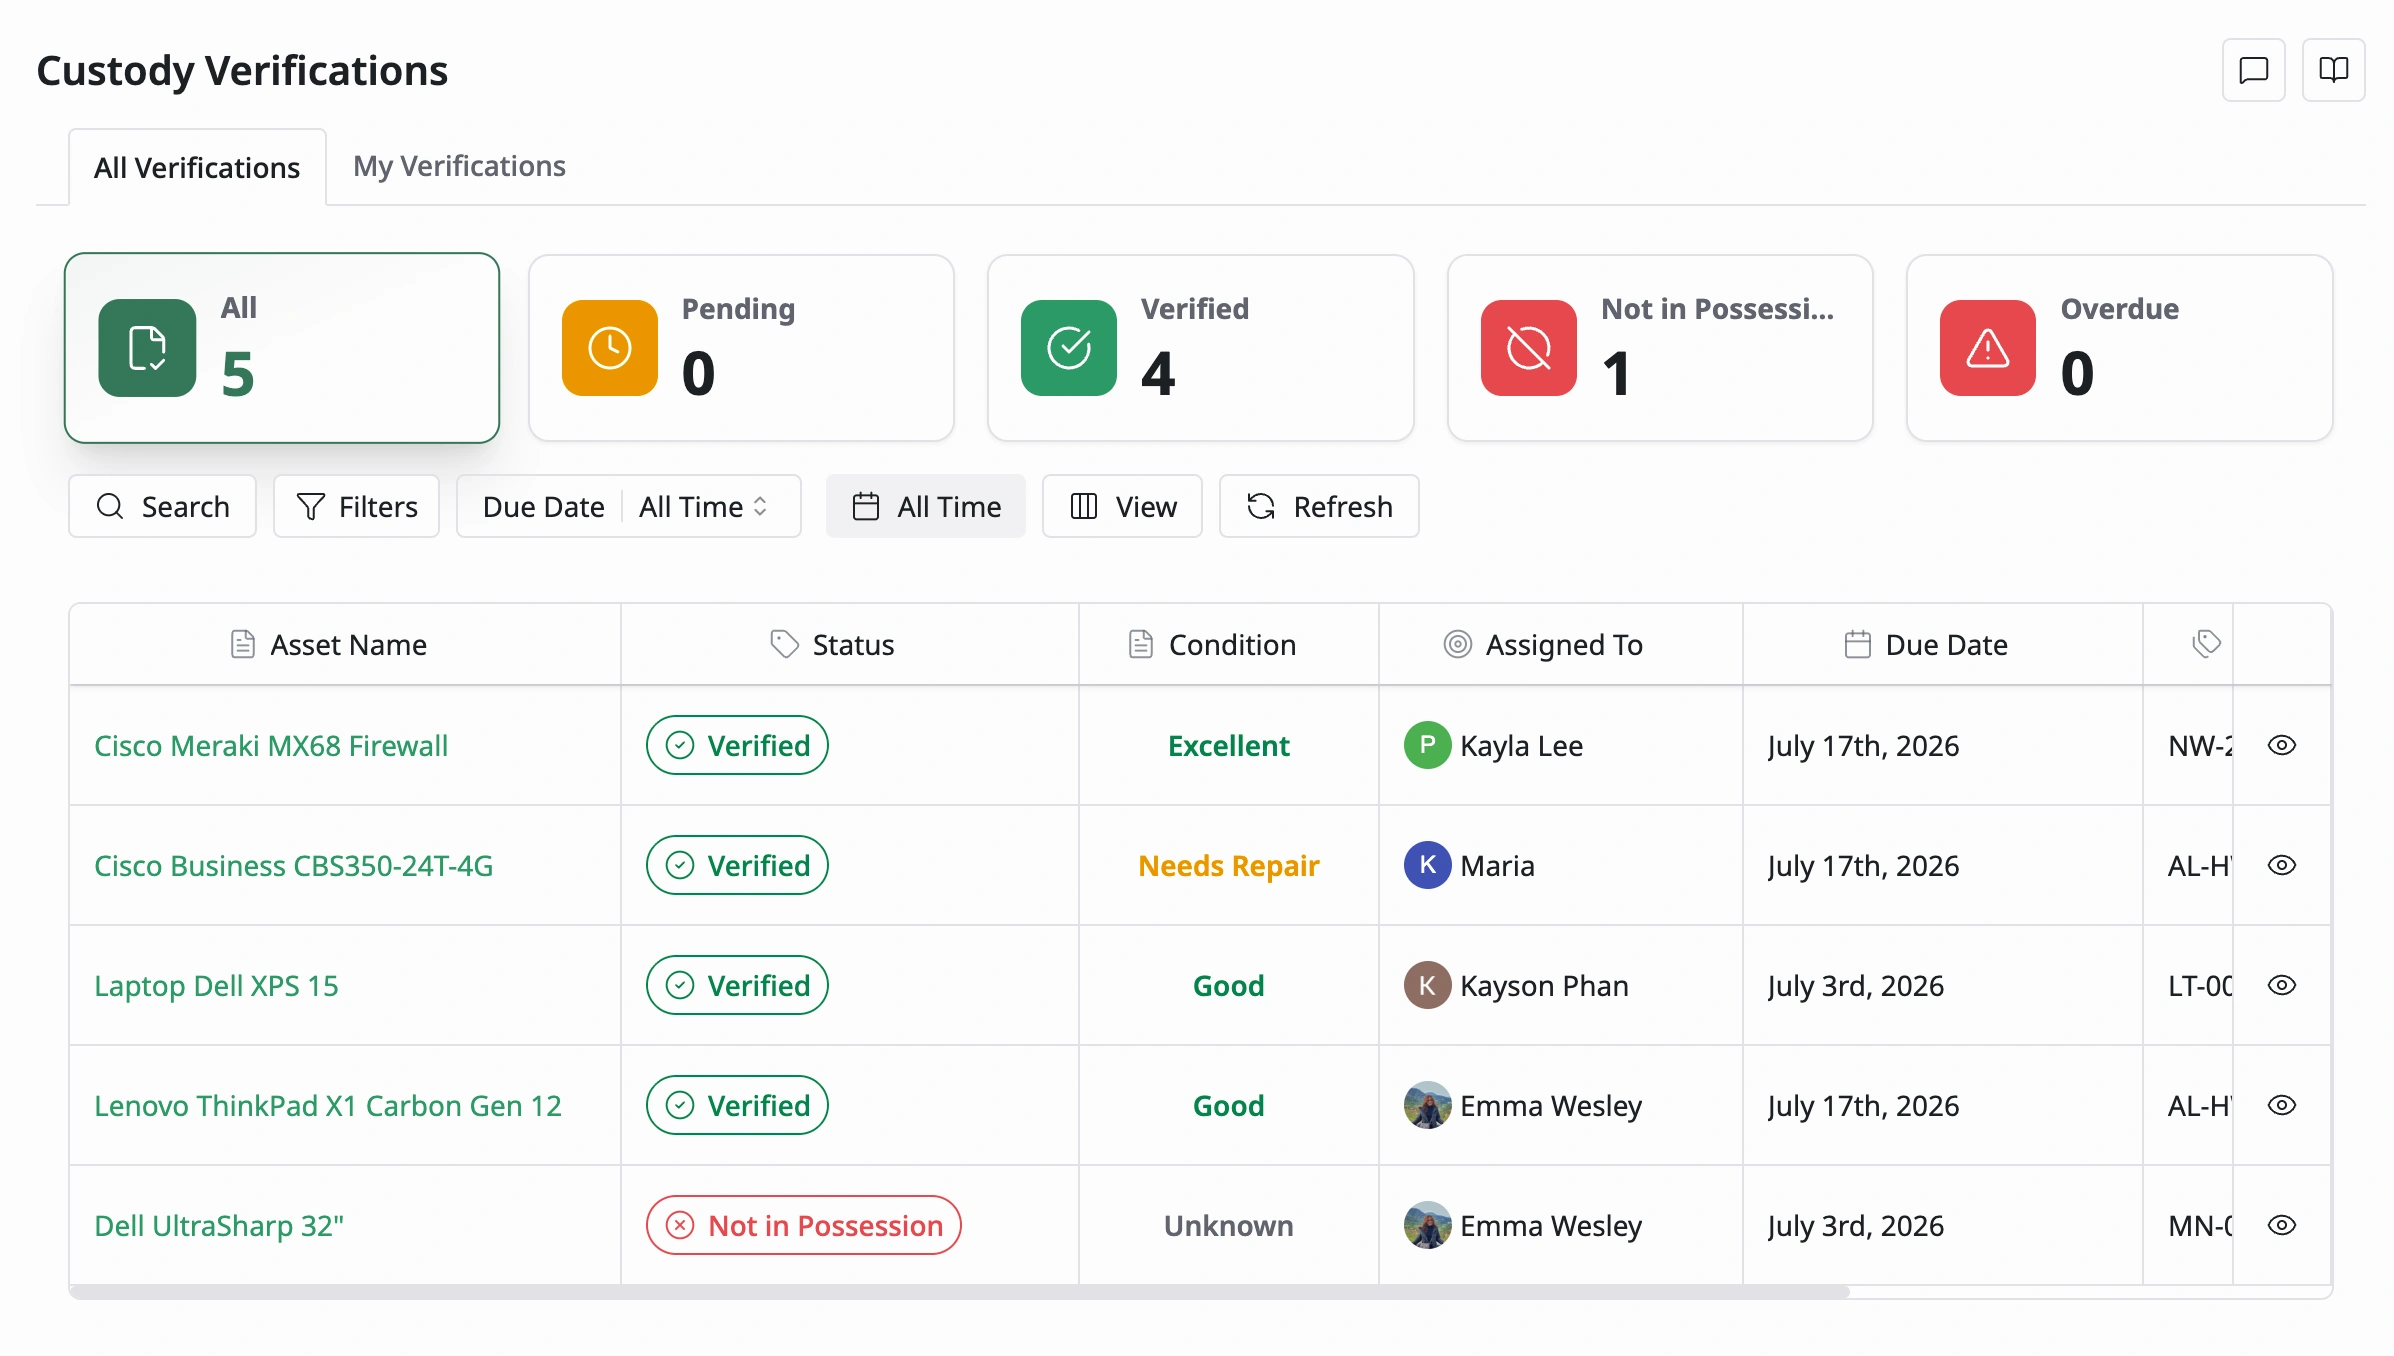Open the Lenovo ThinkPad X1 Carbon Gen 12 link
Viewport: 2394px width, 1356px height.
[328, 1106]
